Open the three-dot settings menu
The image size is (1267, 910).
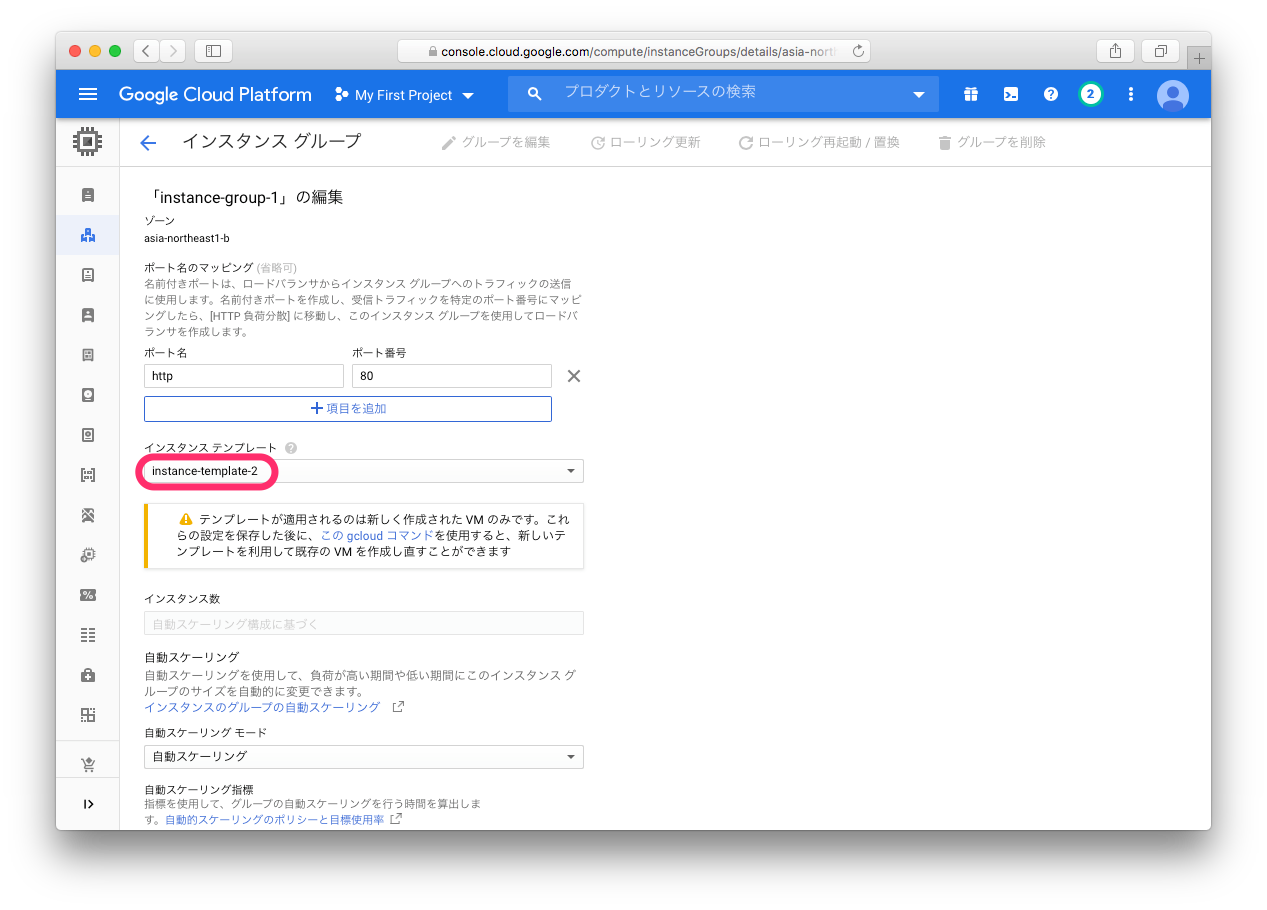pos(1131,94)
